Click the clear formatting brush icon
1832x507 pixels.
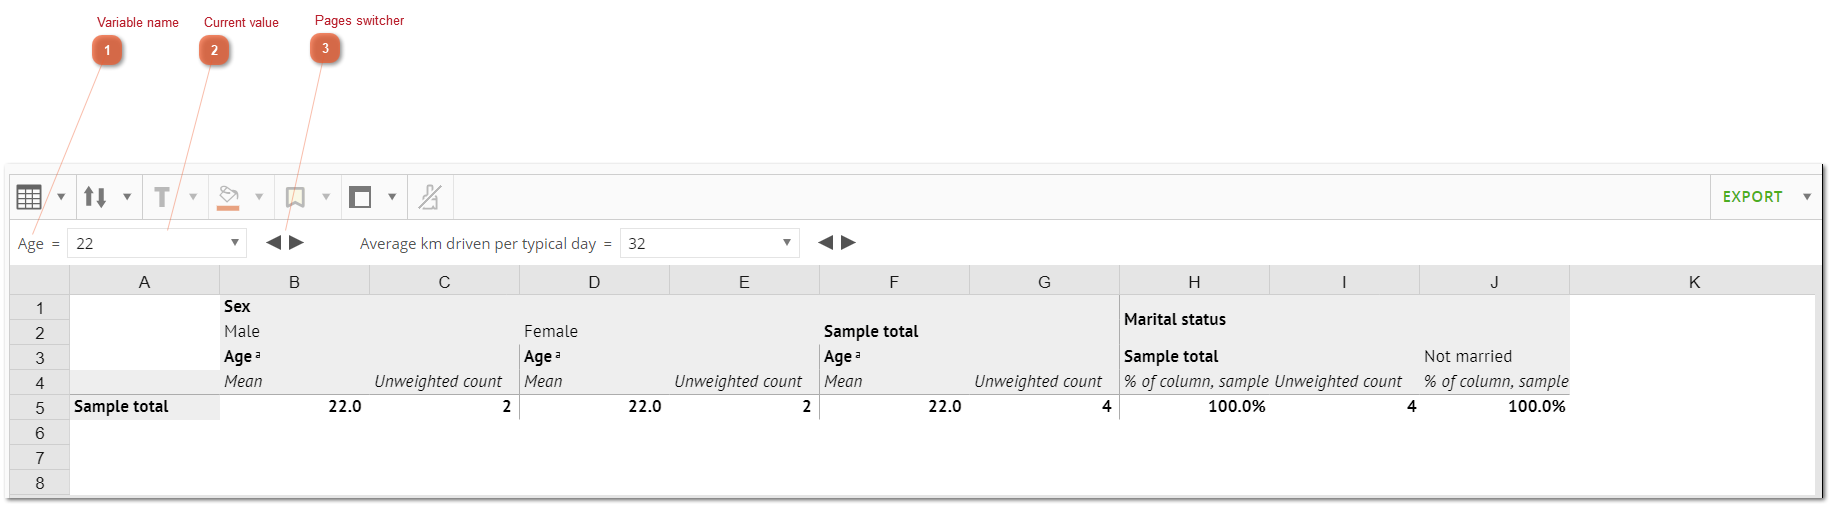pyautogui.click(x=430, y=197)
